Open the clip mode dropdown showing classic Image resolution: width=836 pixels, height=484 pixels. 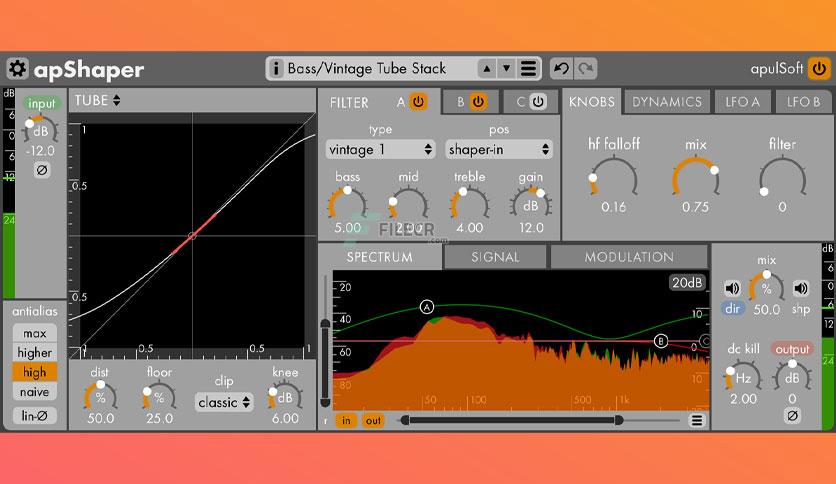pyautogui.click(x=224, y=402)
